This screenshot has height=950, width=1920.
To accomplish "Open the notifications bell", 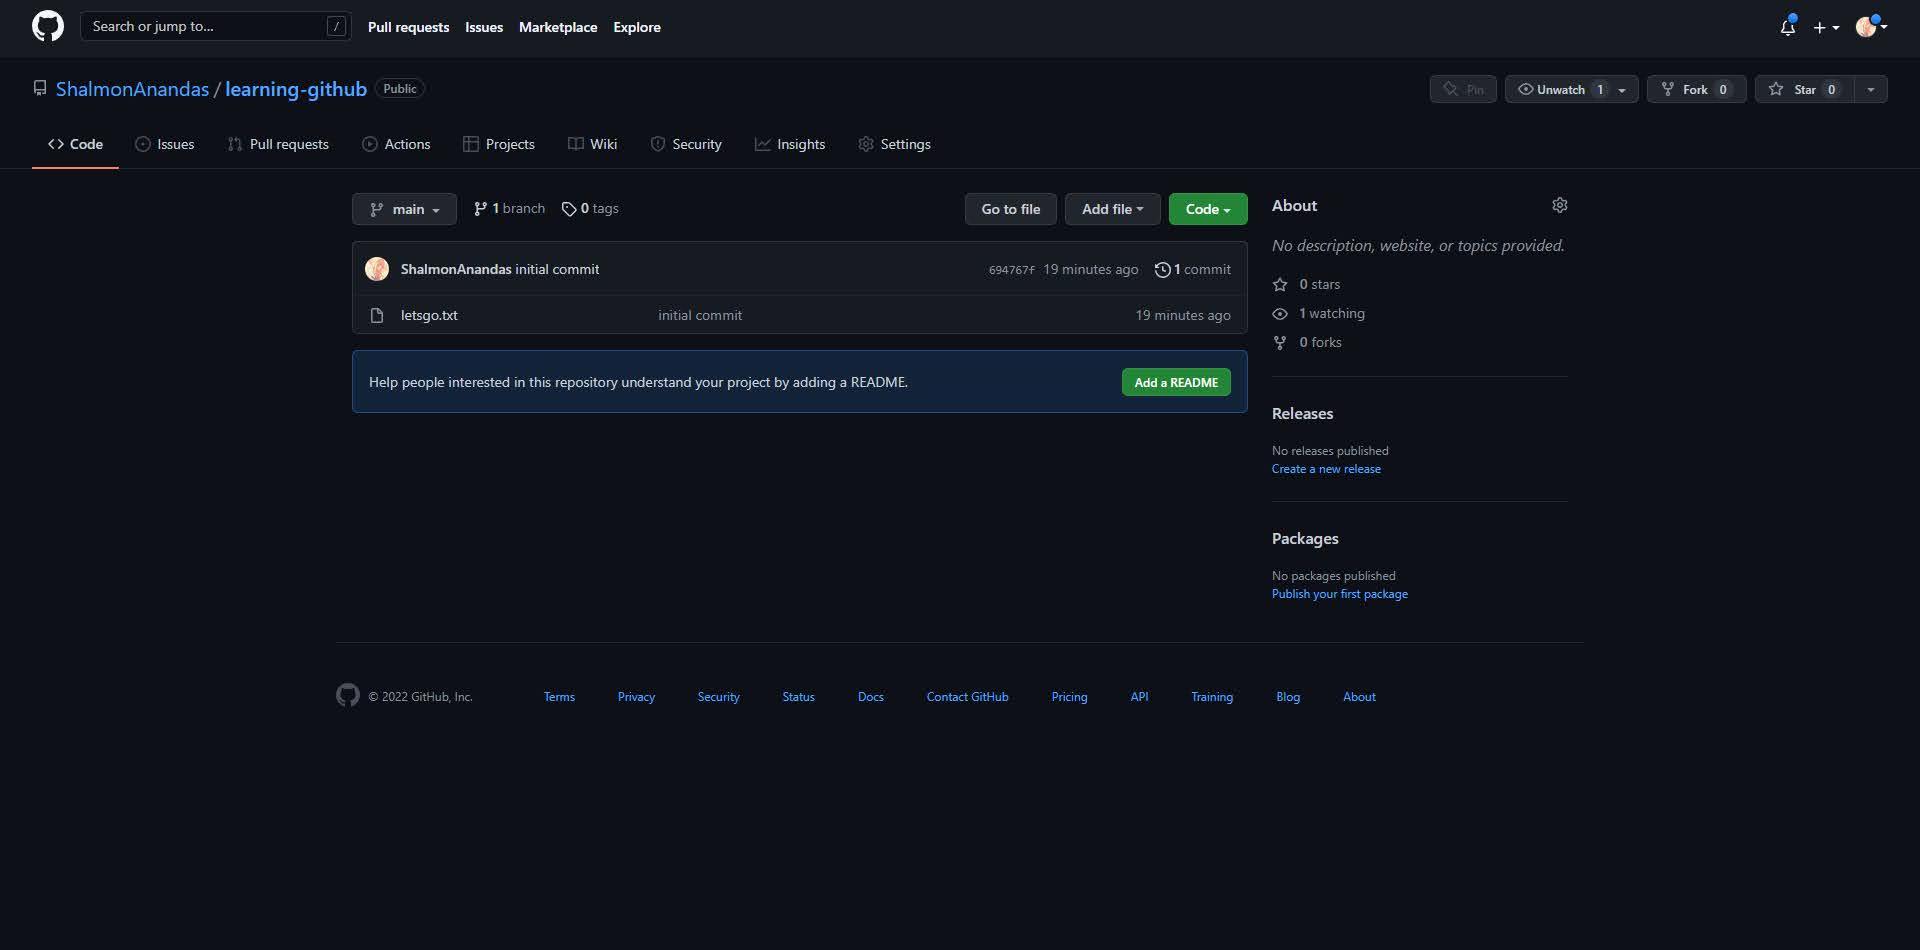I will [1788, 27].
